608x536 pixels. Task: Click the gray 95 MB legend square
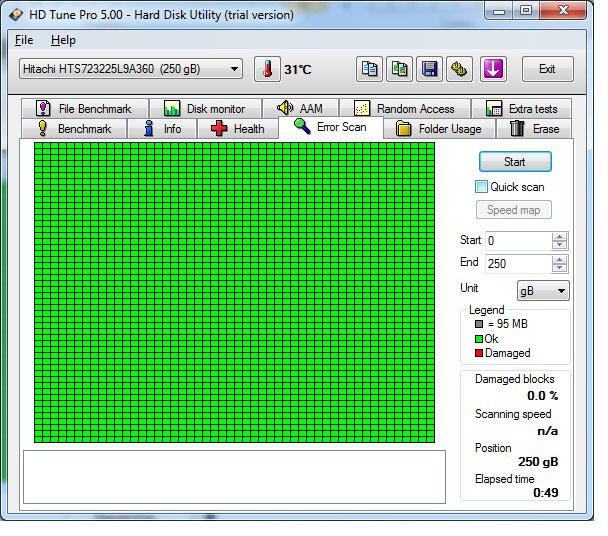pyautogui.click(x=479, y=324)
